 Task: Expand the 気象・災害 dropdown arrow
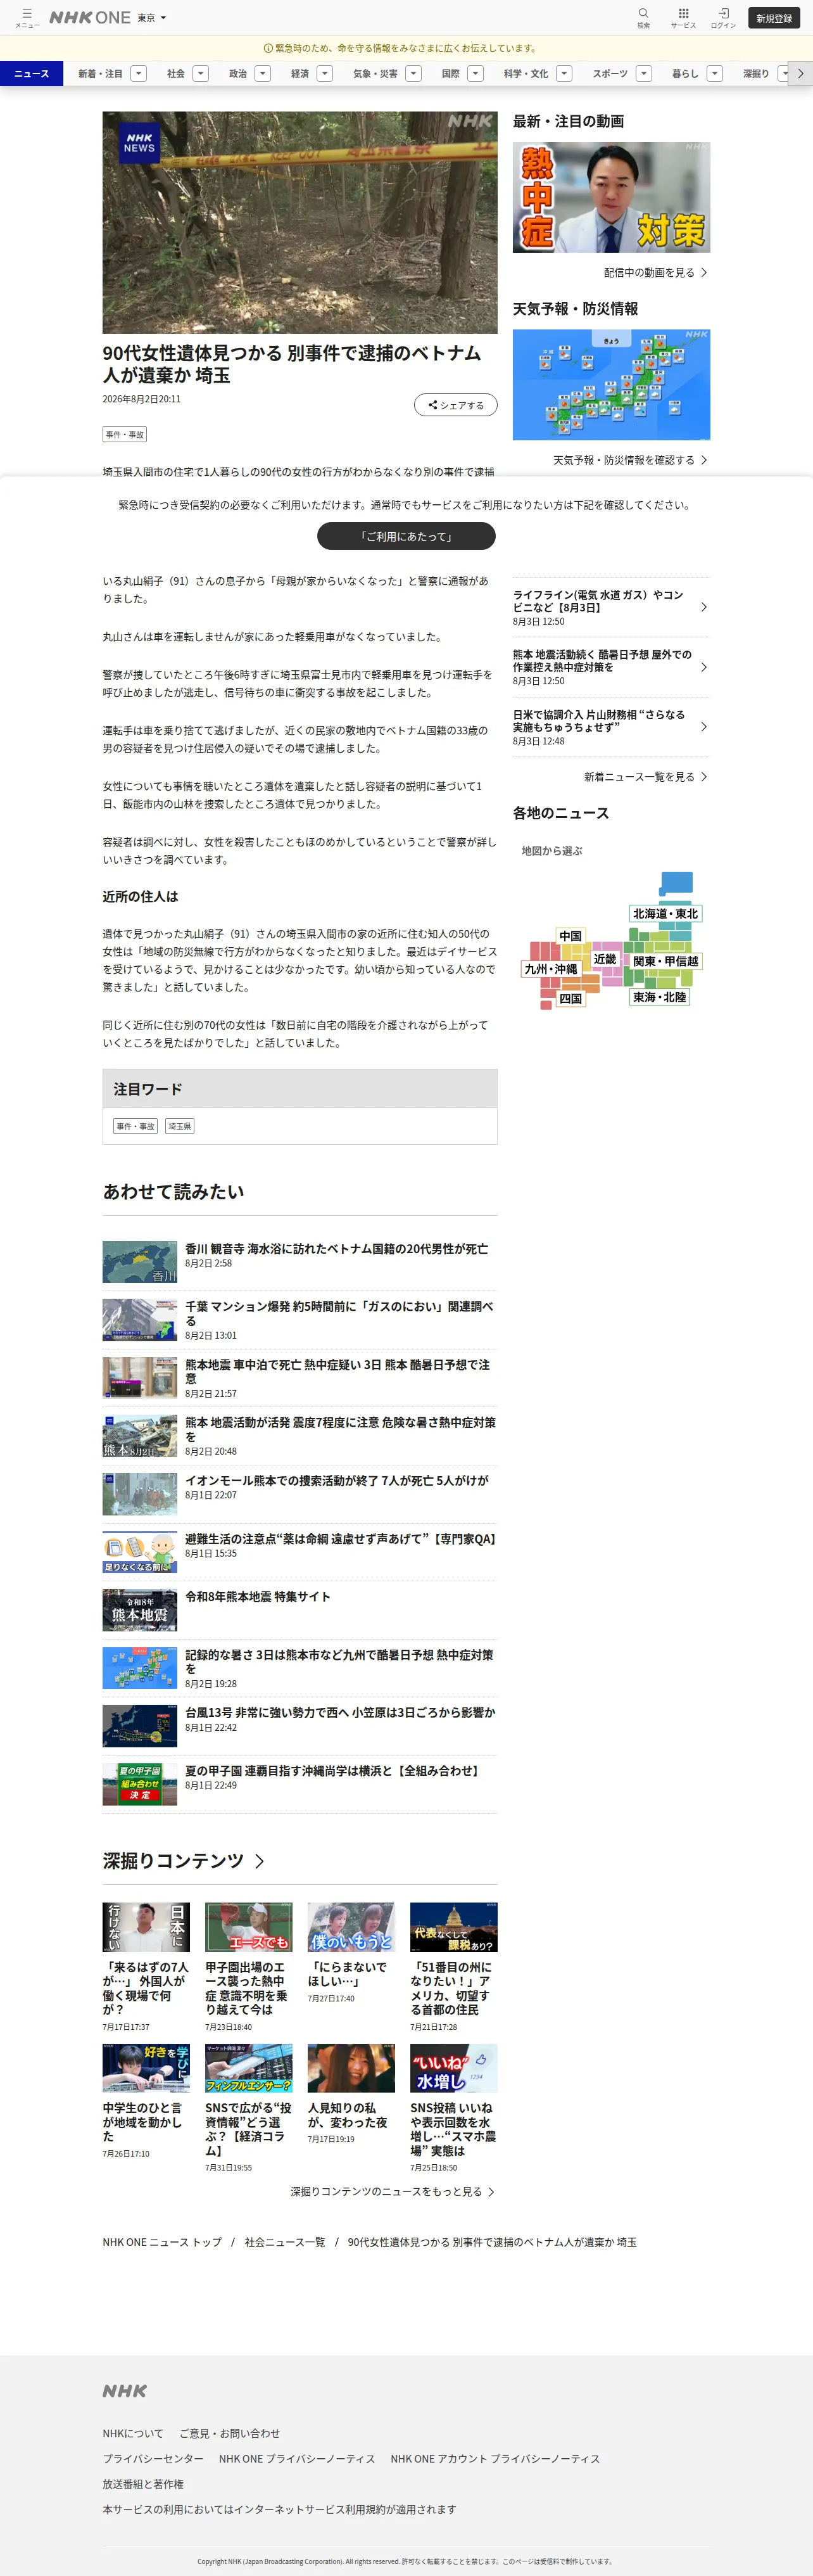tap(413, 73)
